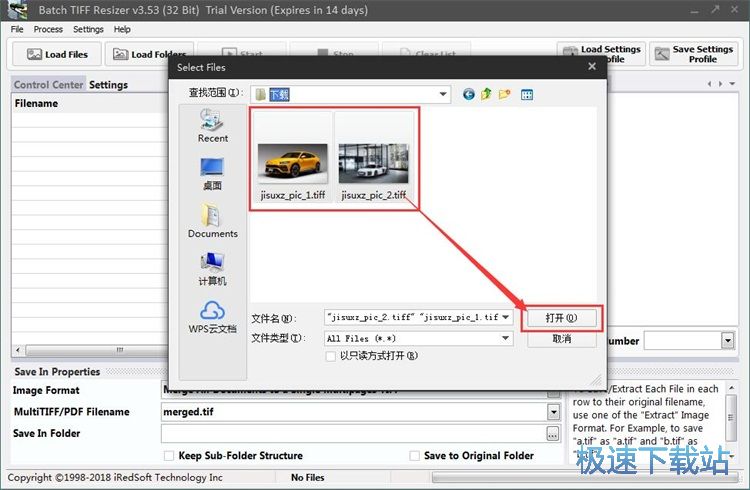The width and height of the screenshot is (750, 490).
Task: Expand the Image Format dropdown arrow
Action: 553,393
